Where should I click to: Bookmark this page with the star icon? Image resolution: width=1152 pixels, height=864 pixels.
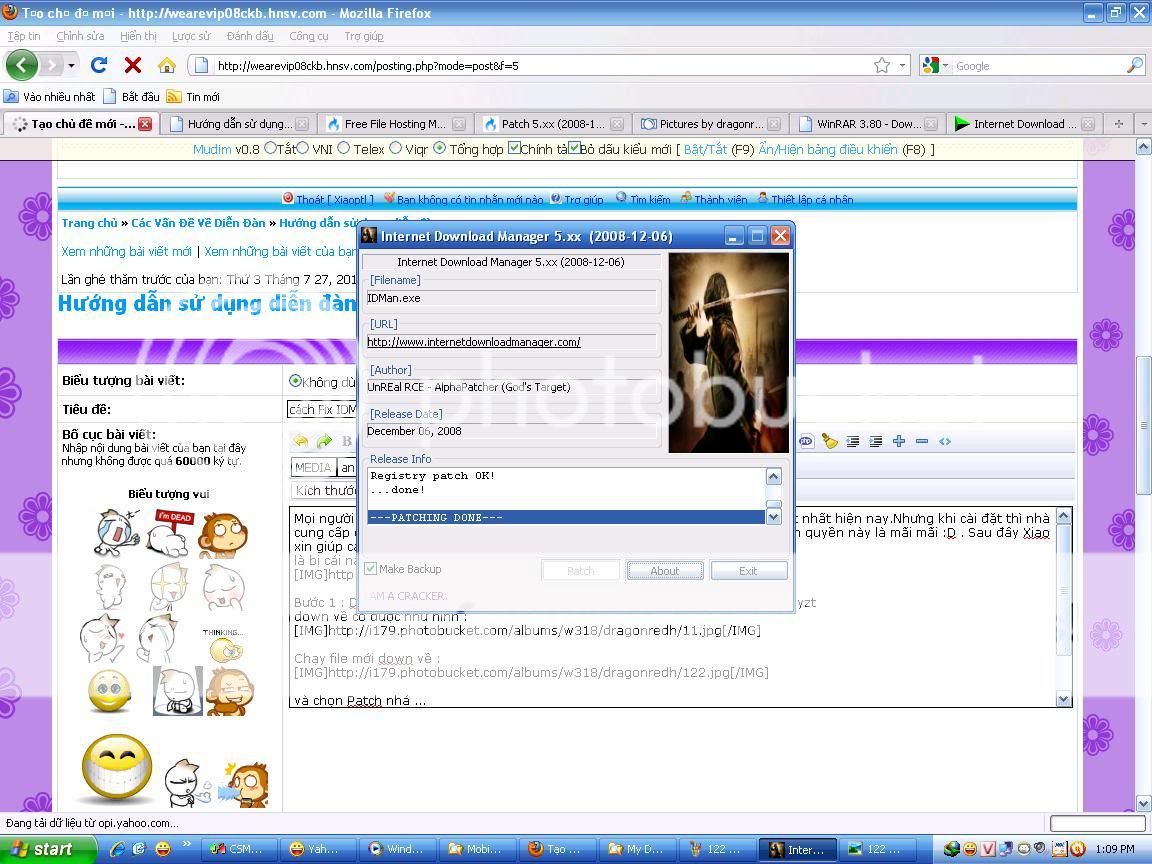pos(882,65)
